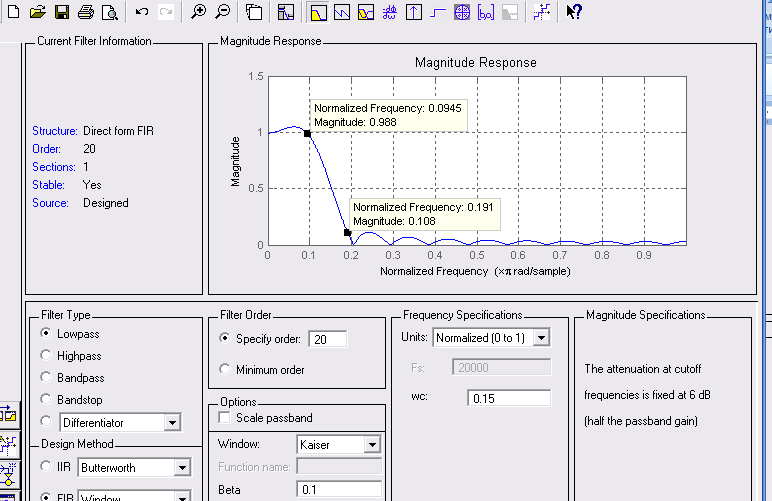
Task: Open the Units Normalized (0 to 1) dropdown
Action: pos(542,338)
